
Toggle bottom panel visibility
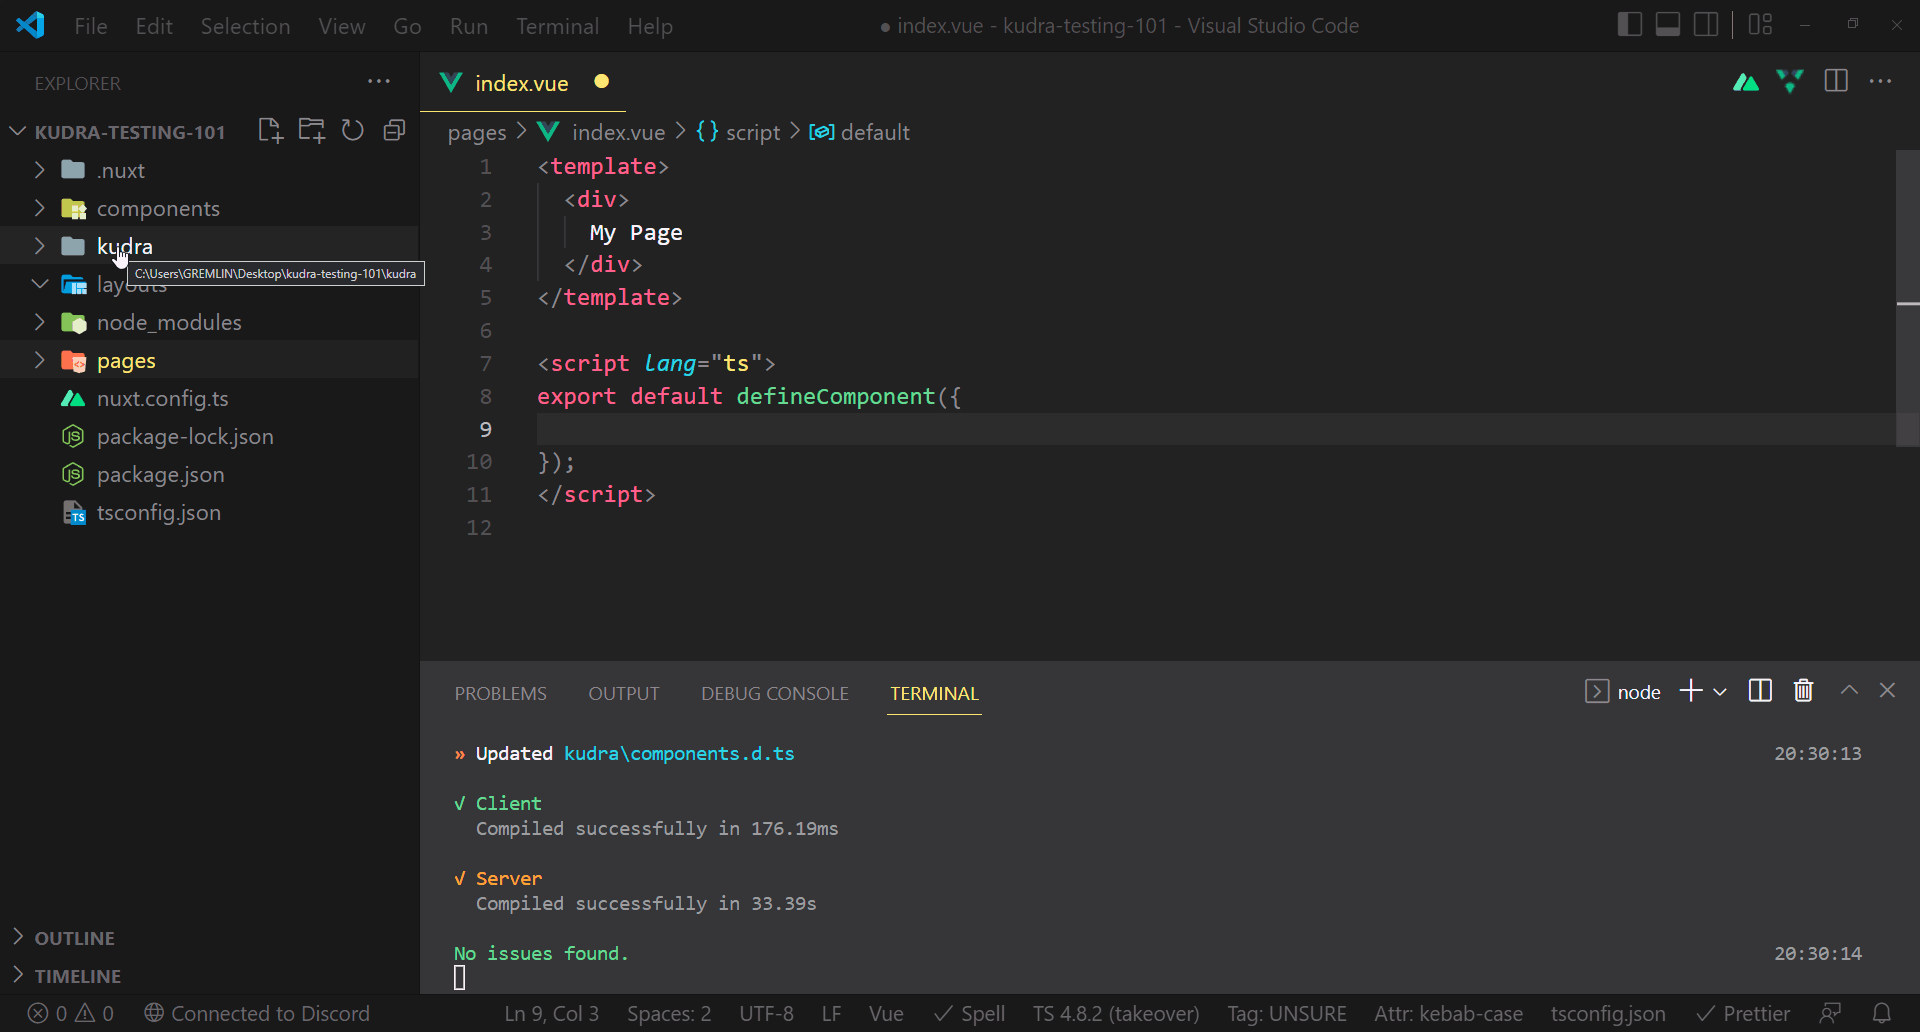(1668, 25)
